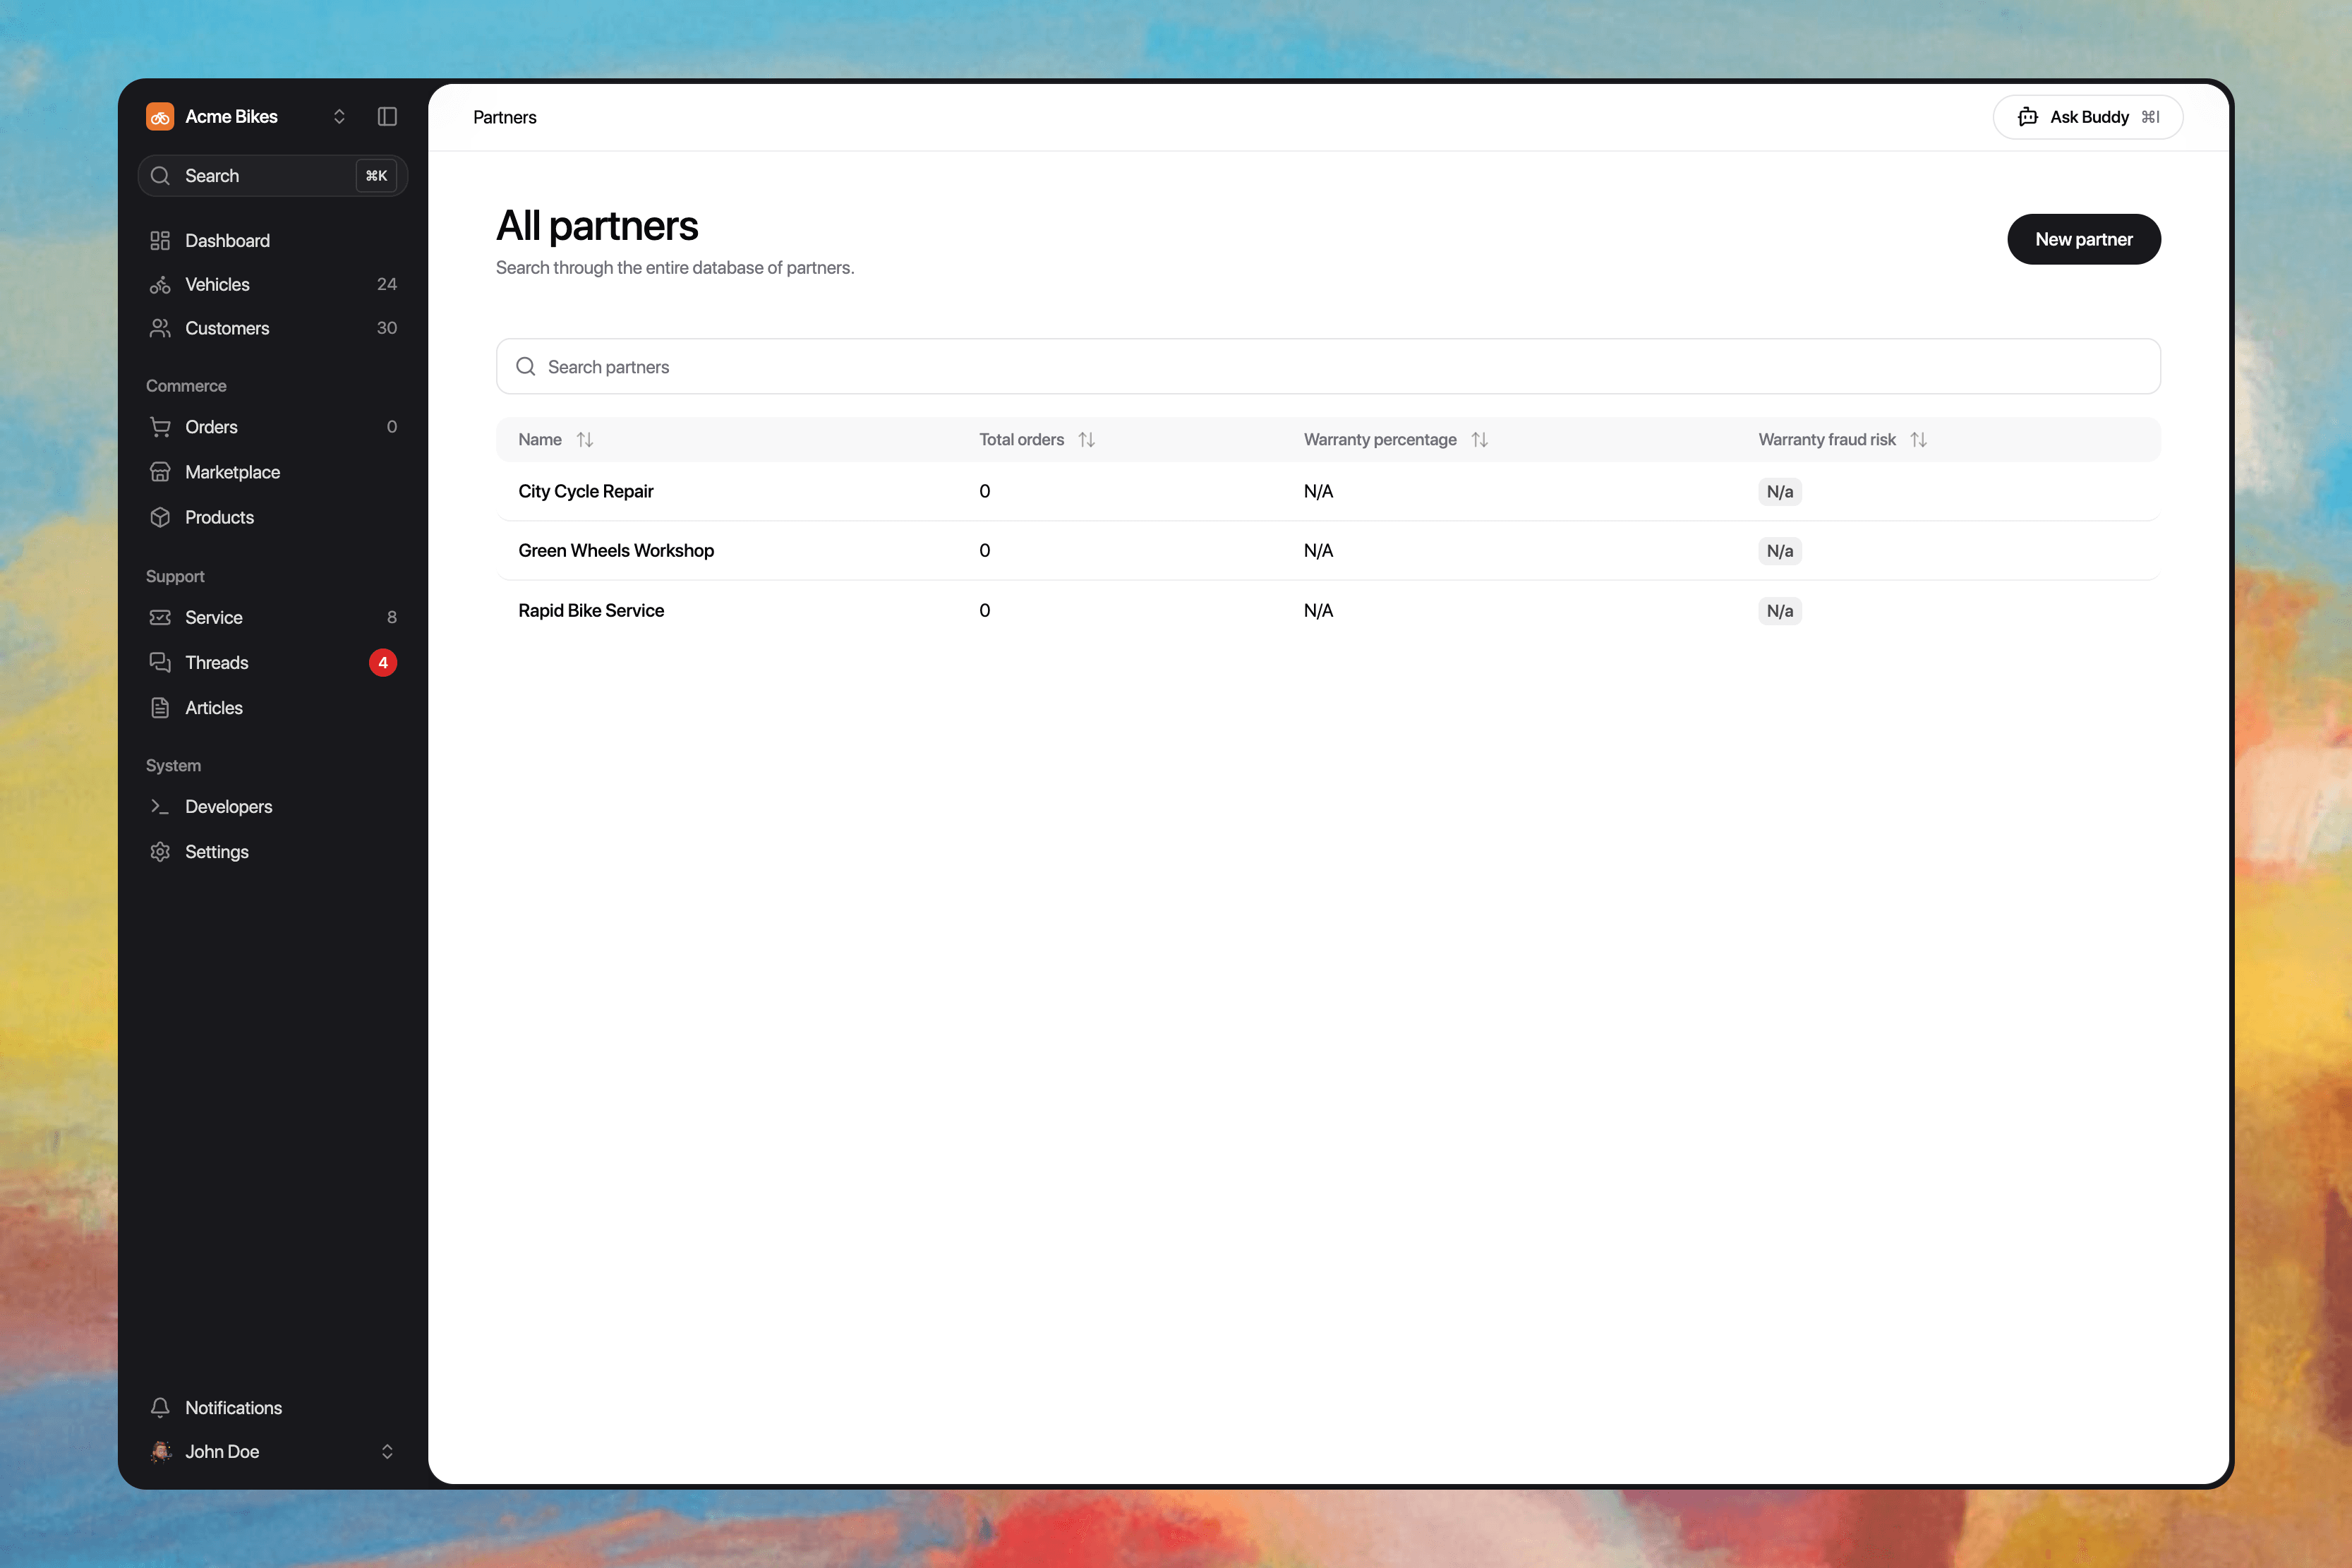Image resolution: width=2352 pixels, height=1568 pixels.
Task: Select the Customers sidebar label
Action: (x=227, y=328)
